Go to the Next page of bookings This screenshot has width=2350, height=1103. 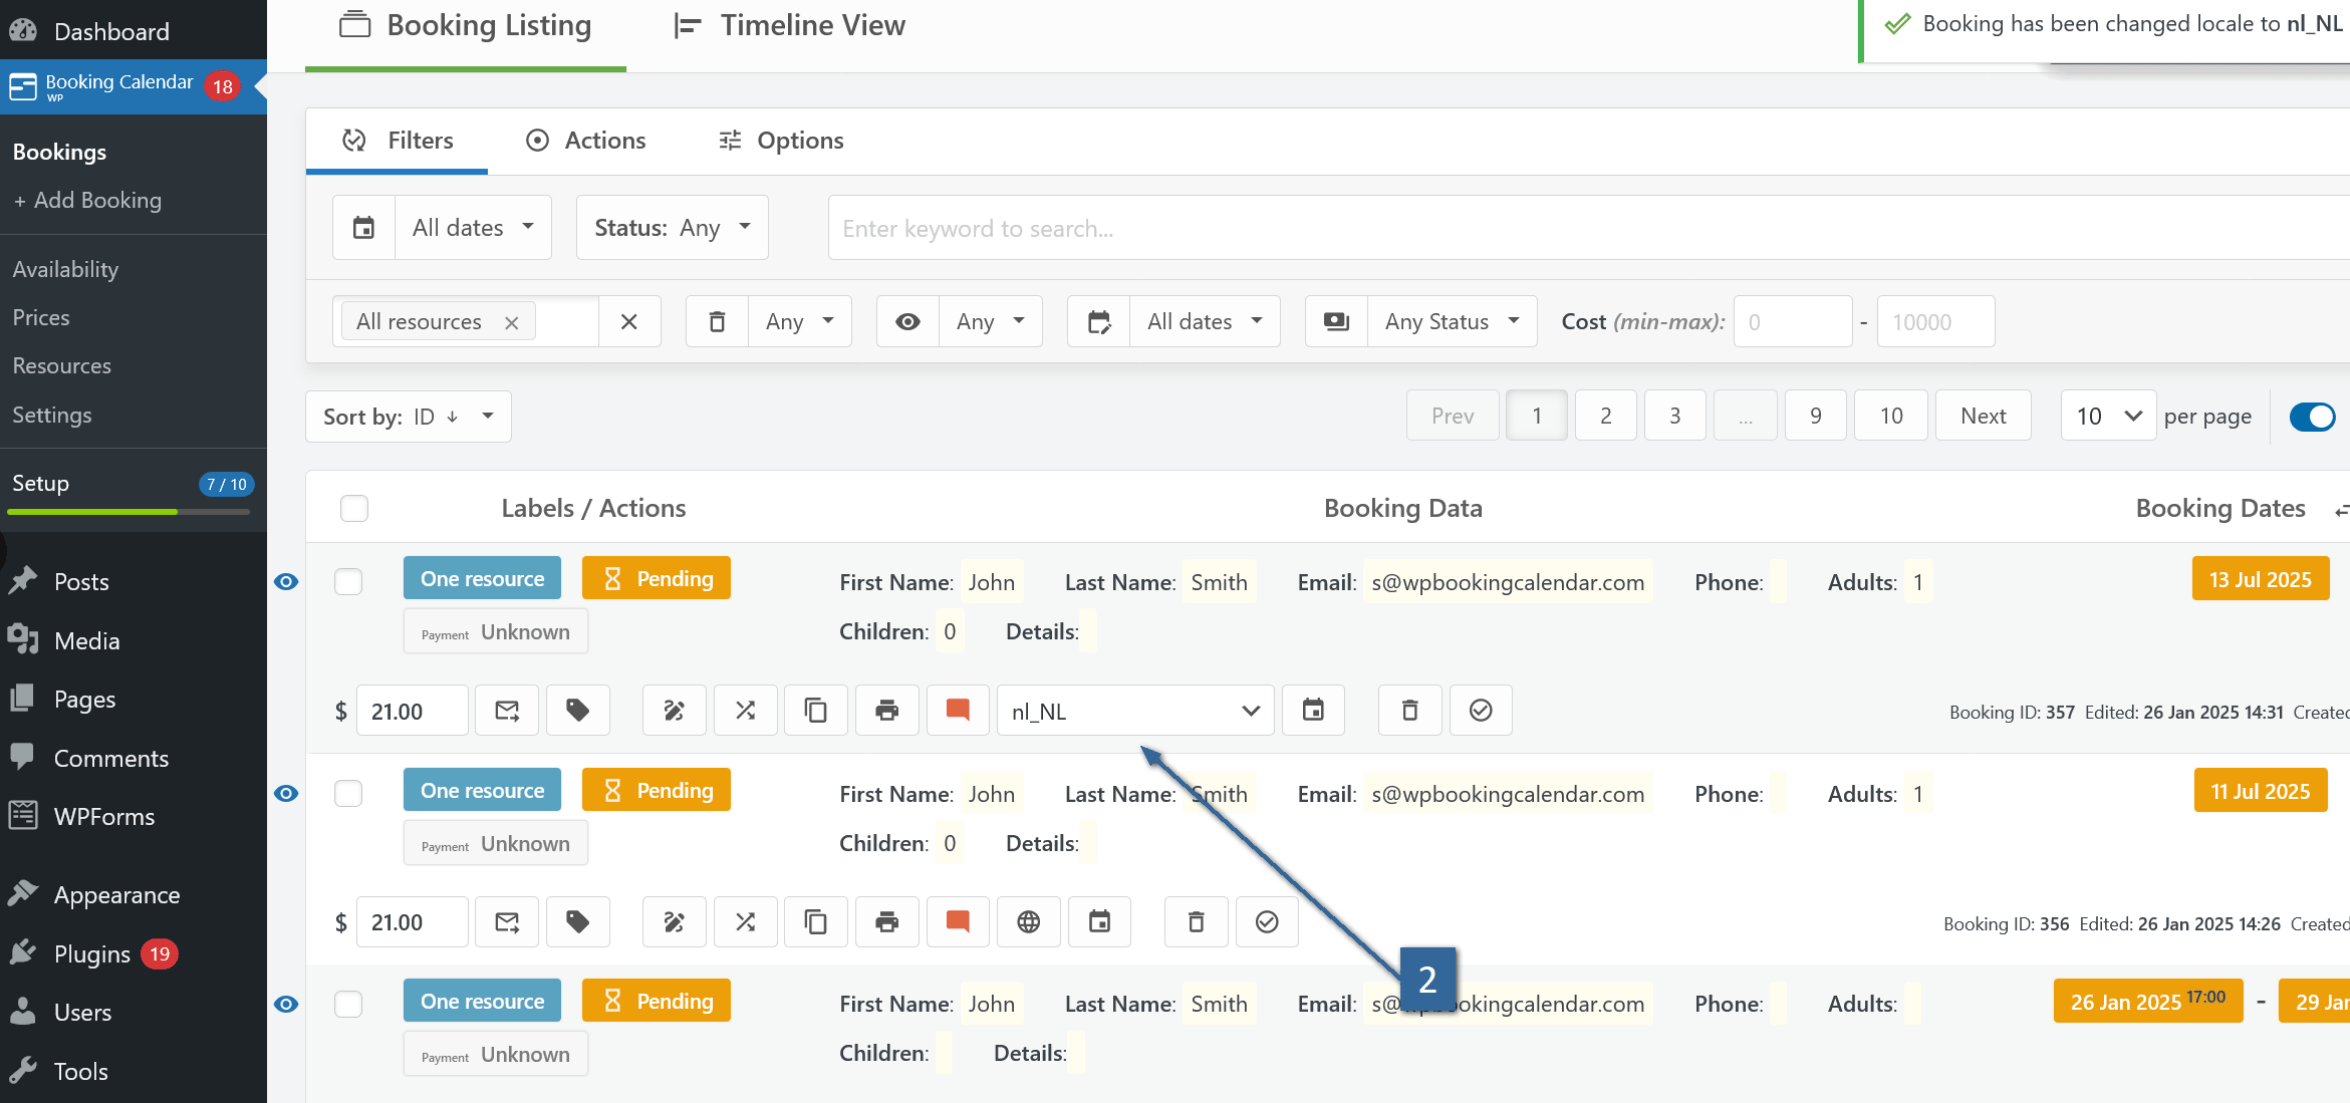pos(1982,416)
